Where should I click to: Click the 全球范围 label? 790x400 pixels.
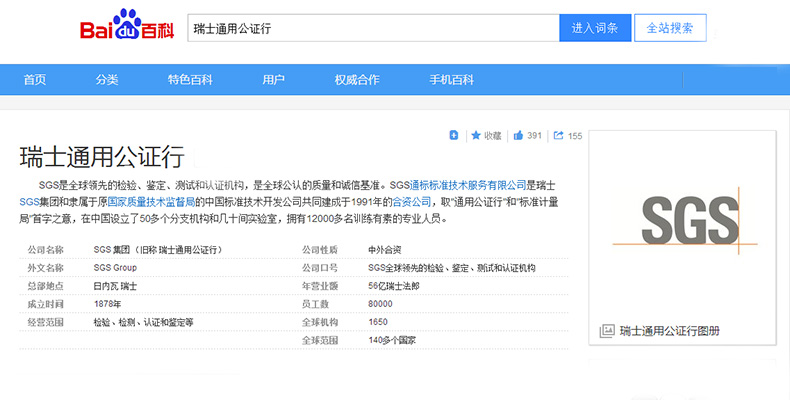pos(320,341)
